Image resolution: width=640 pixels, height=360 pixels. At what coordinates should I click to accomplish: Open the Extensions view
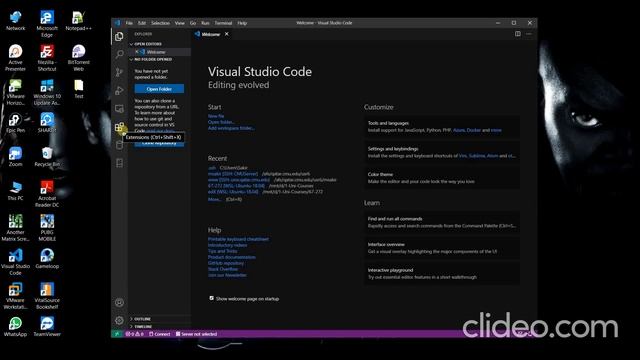pyautogui.click(x=119, y=127)
